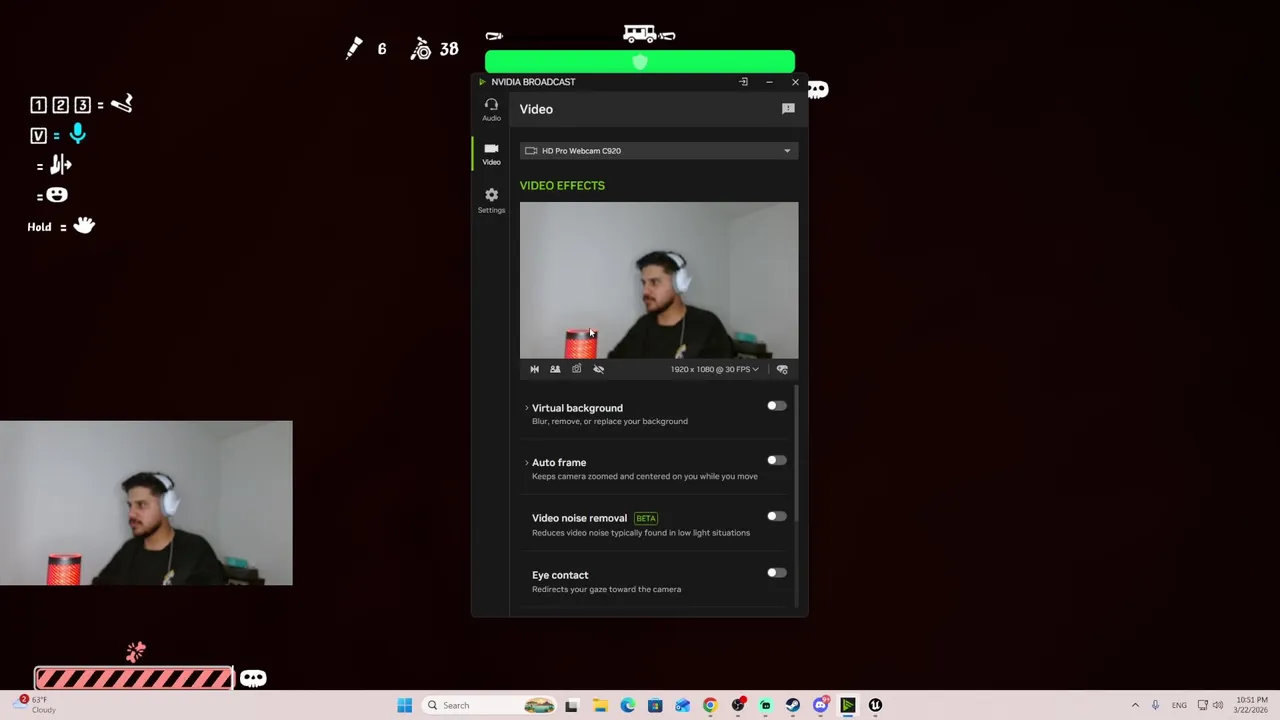The height and width of the screenshot is (720, 1280).
Task: Click the icon right of resolution dropdown
Action: 782,369
